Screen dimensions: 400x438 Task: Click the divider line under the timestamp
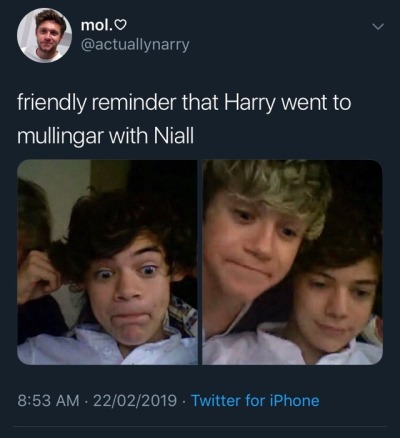[202, 426]
